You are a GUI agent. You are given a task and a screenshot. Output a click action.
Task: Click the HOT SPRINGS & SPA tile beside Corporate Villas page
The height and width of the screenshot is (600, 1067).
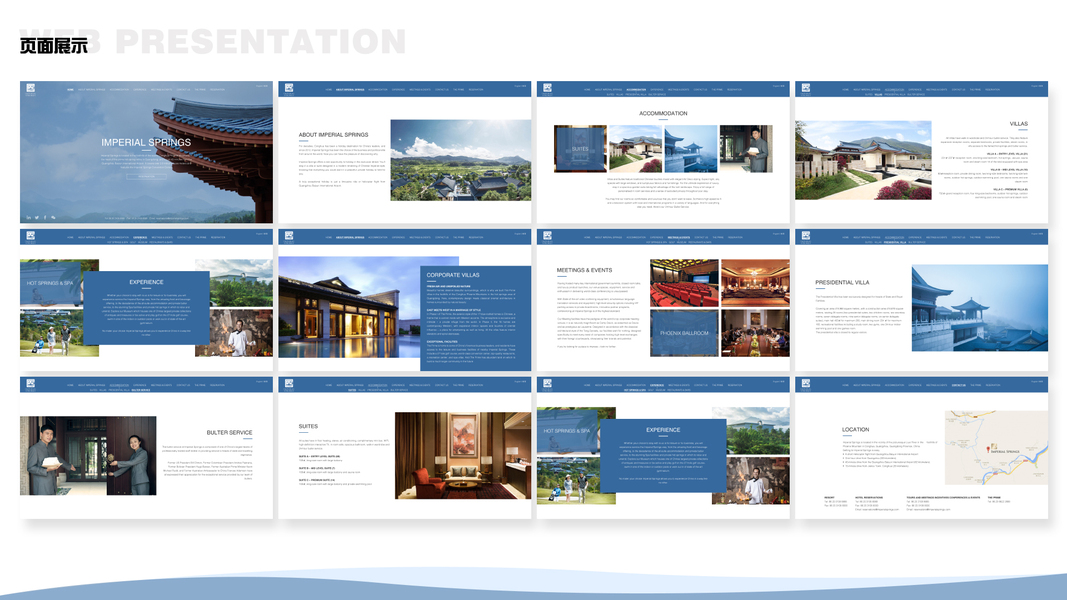pos(51,283)
